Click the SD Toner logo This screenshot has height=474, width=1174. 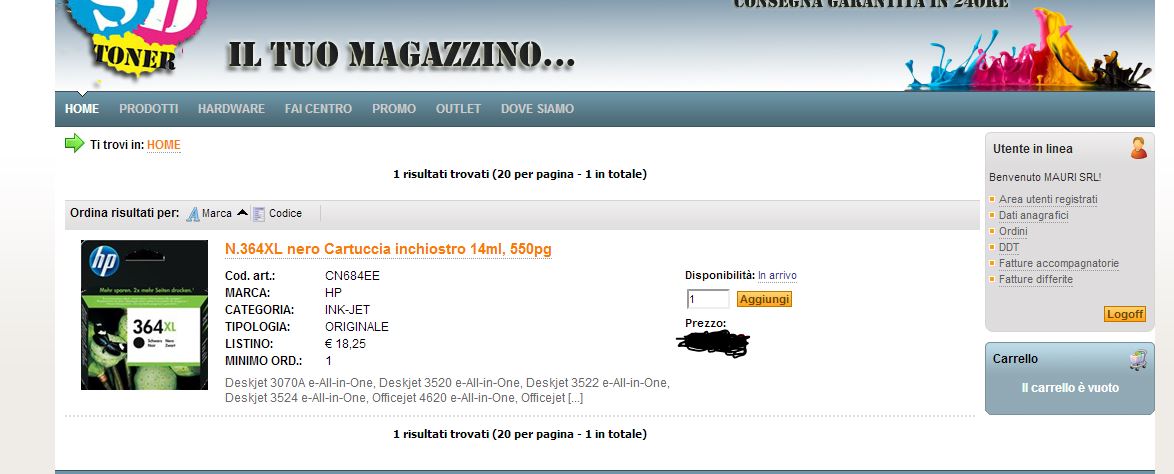point(135,37)
